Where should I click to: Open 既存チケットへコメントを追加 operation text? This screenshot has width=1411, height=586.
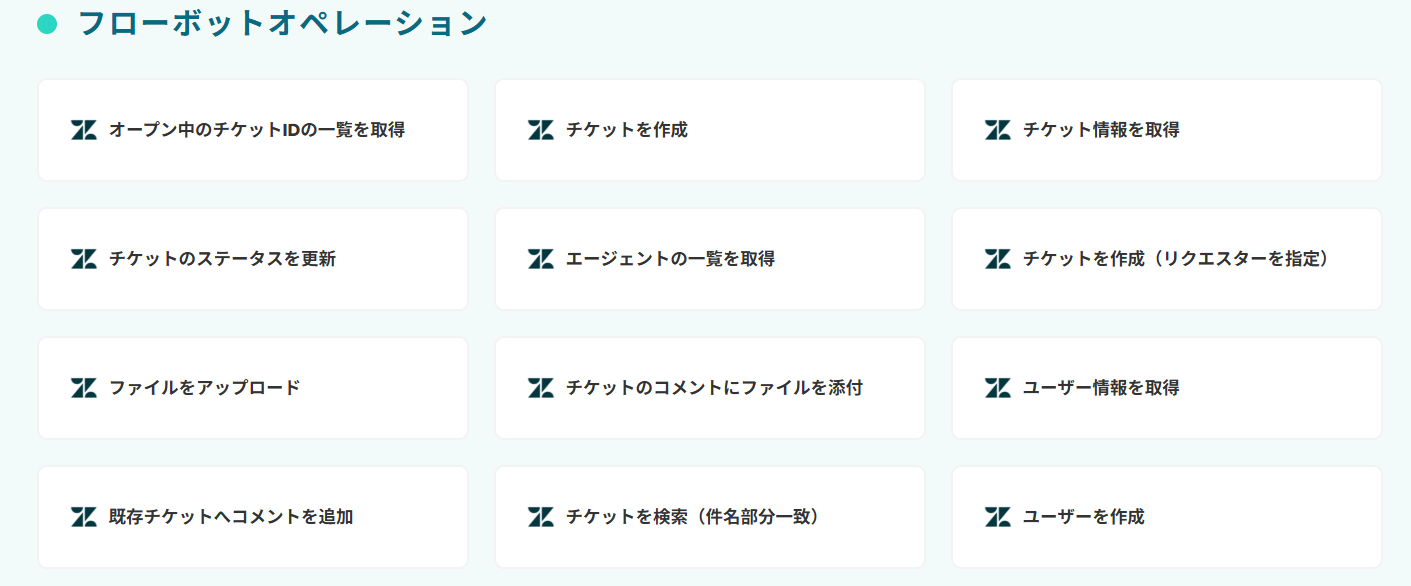(x=231, y=517)
